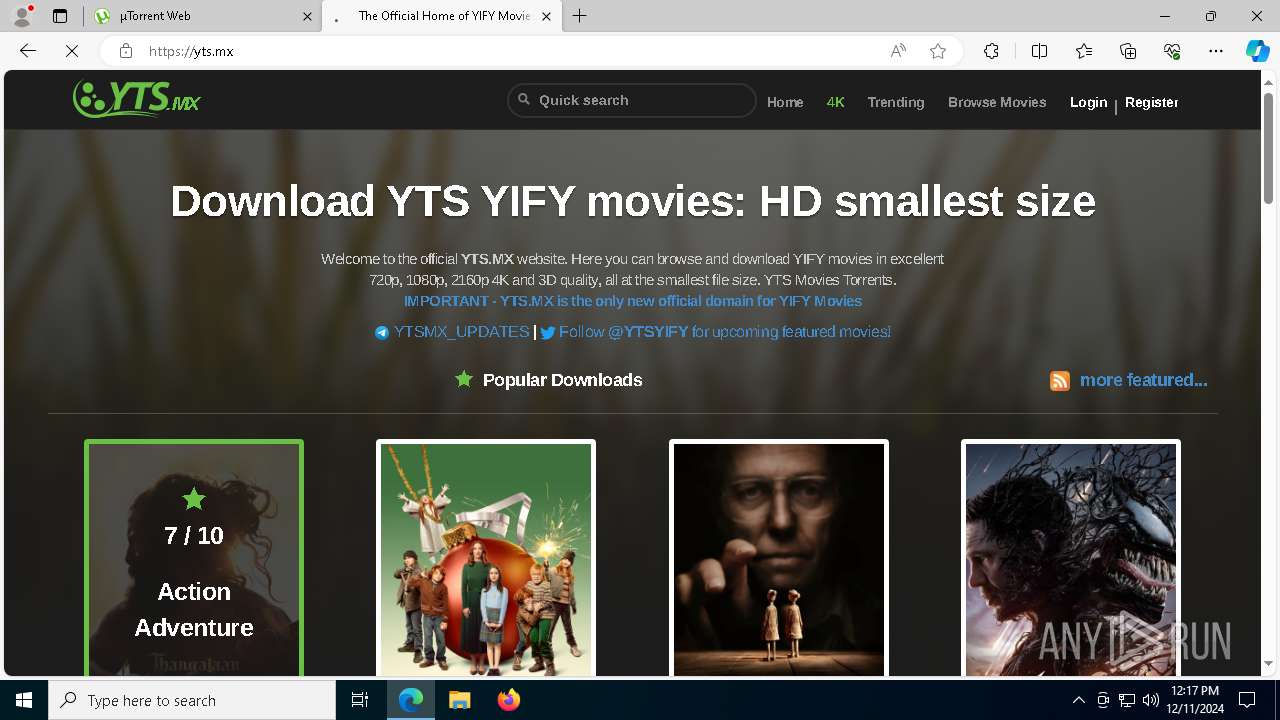Select the Official Home of YIFY tab
Viewport: 1280px width, 720px height.
[x=440, y=16]
